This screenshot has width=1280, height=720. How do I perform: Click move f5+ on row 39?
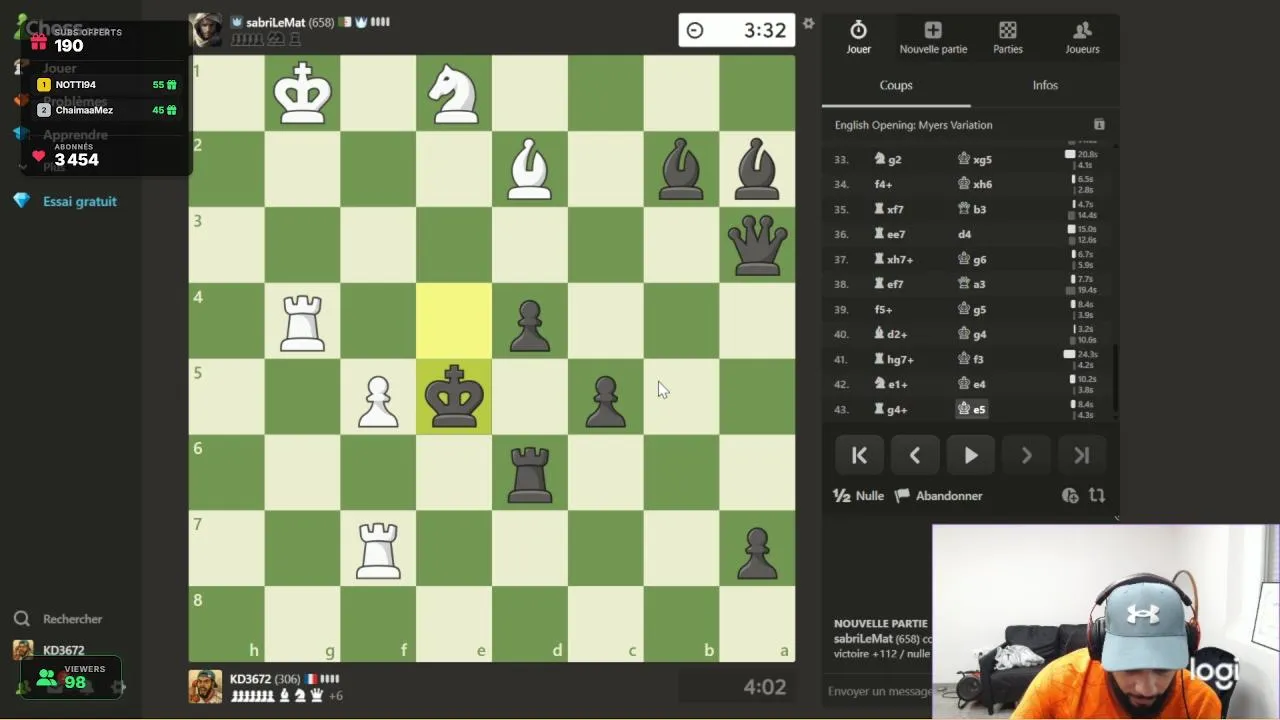883,309
